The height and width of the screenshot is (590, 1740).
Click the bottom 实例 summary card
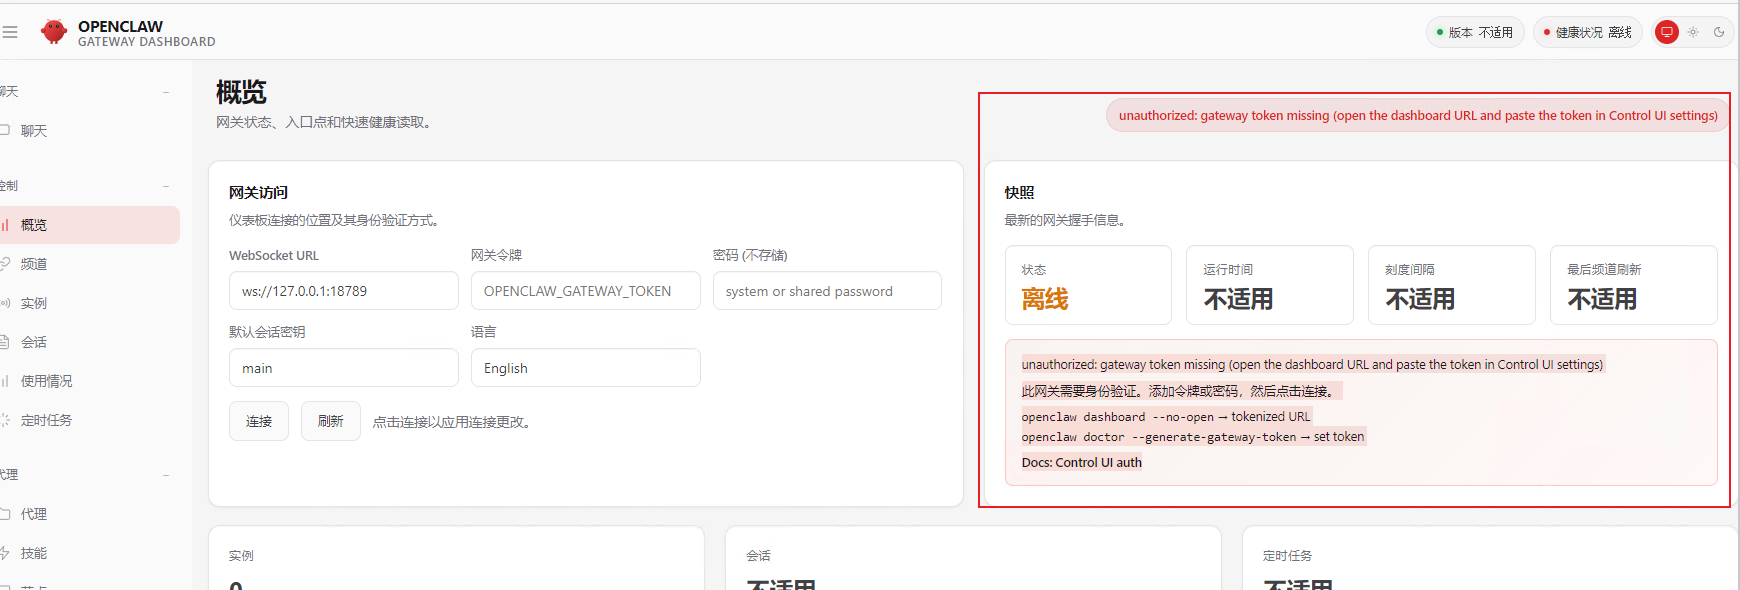pyautogui.click(x=456, y=559)
